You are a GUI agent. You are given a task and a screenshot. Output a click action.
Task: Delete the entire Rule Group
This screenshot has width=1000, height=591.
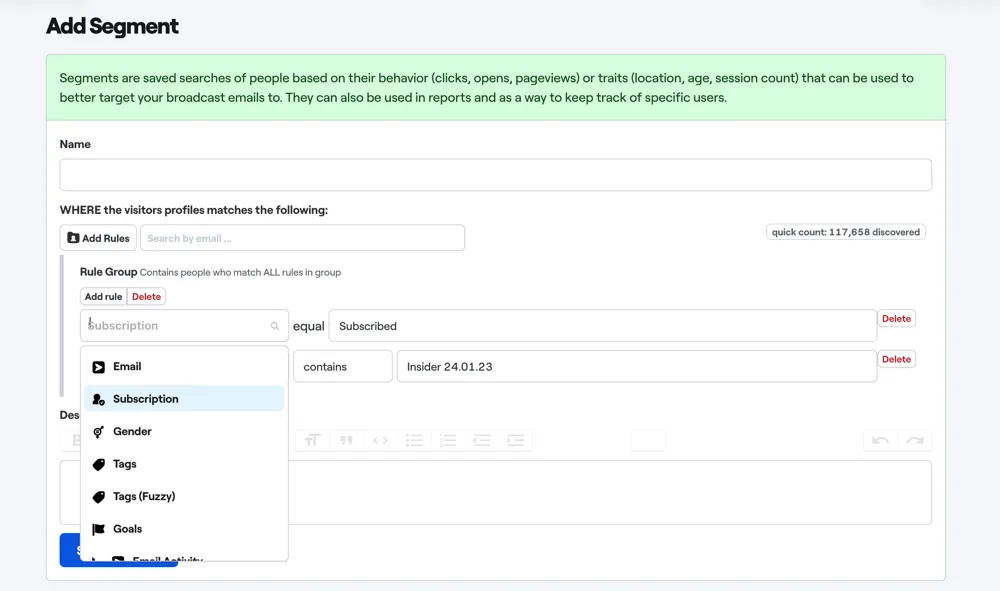click(146, 297)
